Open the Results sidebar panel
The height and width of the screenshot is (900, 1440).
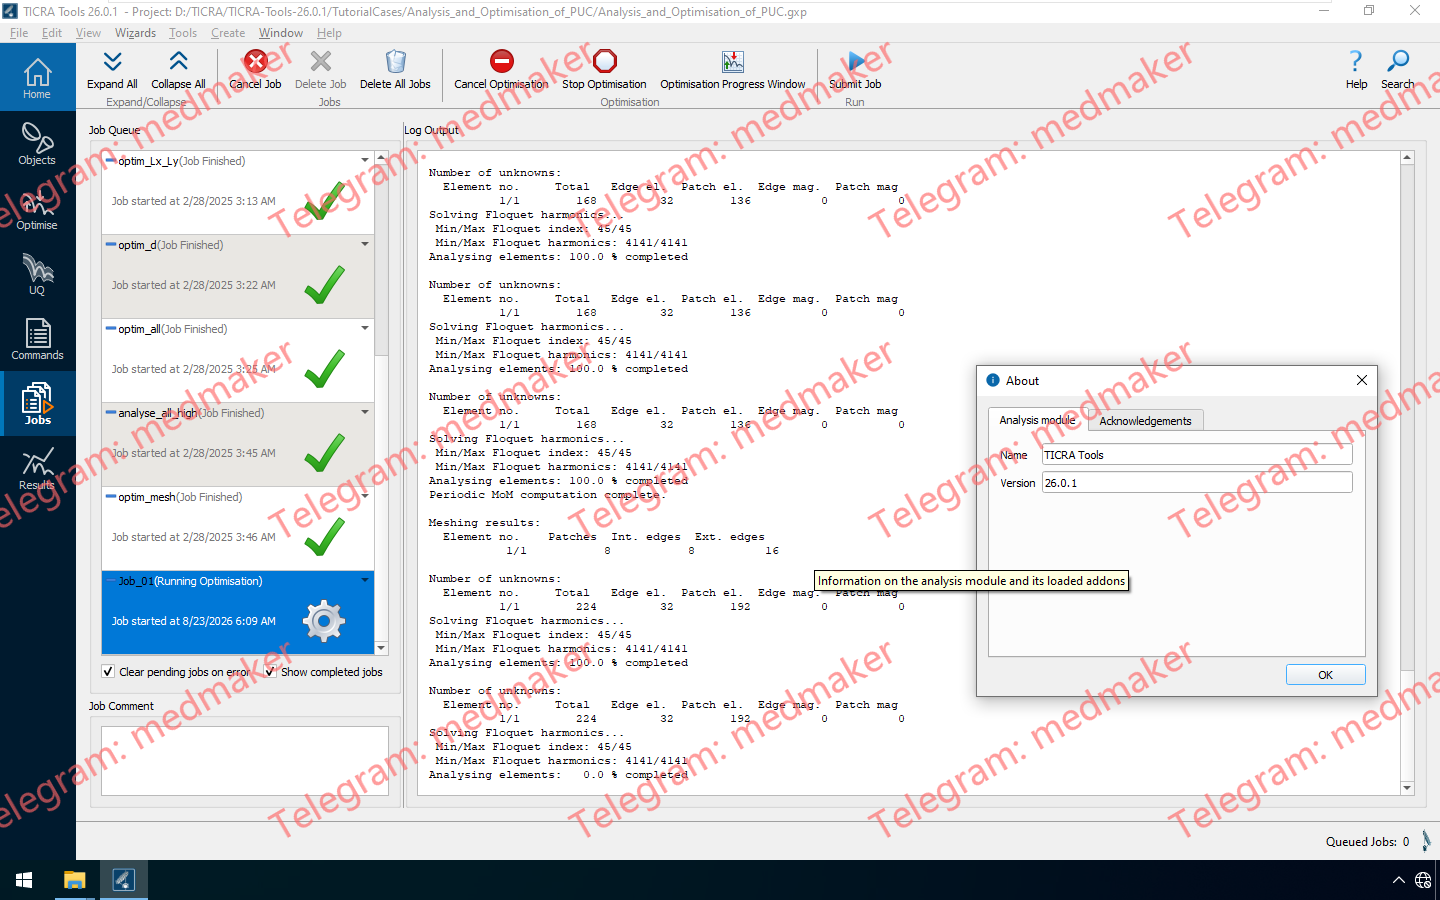(37, 468)
